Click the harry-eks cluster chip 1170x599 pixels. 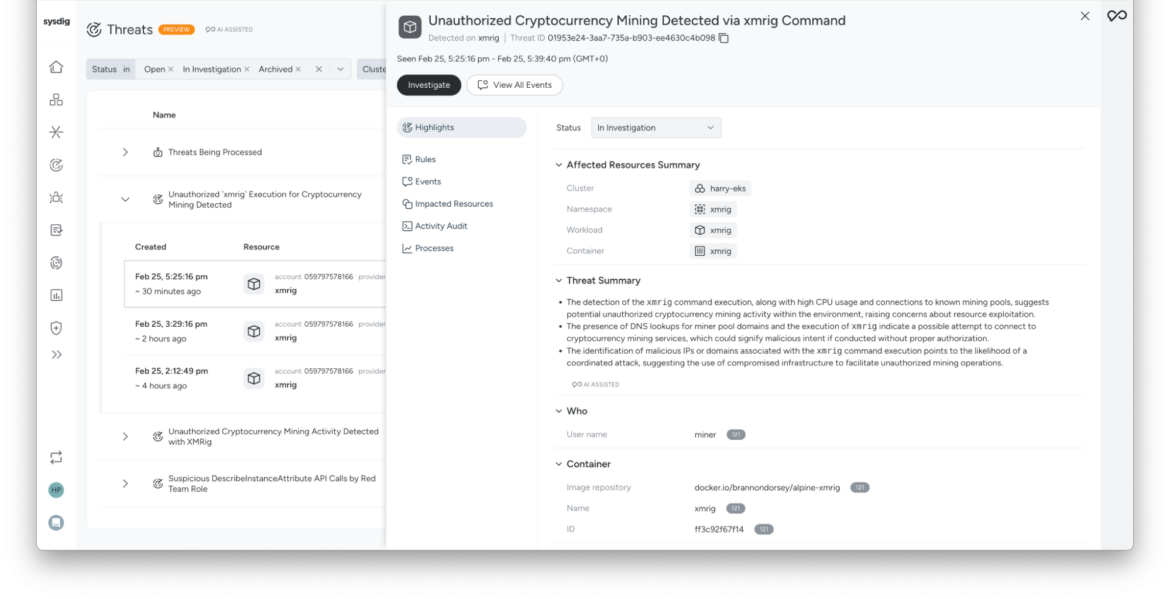pyautogui.click(x=720, y=189)
